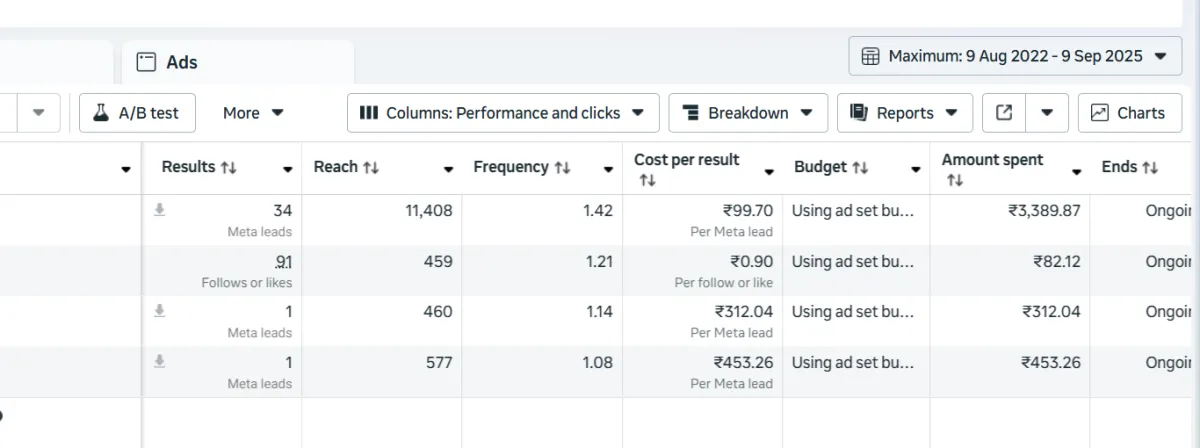The image size is (1200, 448).
Task: Open the Reports dropdown menu
Action: coord(903,113)
